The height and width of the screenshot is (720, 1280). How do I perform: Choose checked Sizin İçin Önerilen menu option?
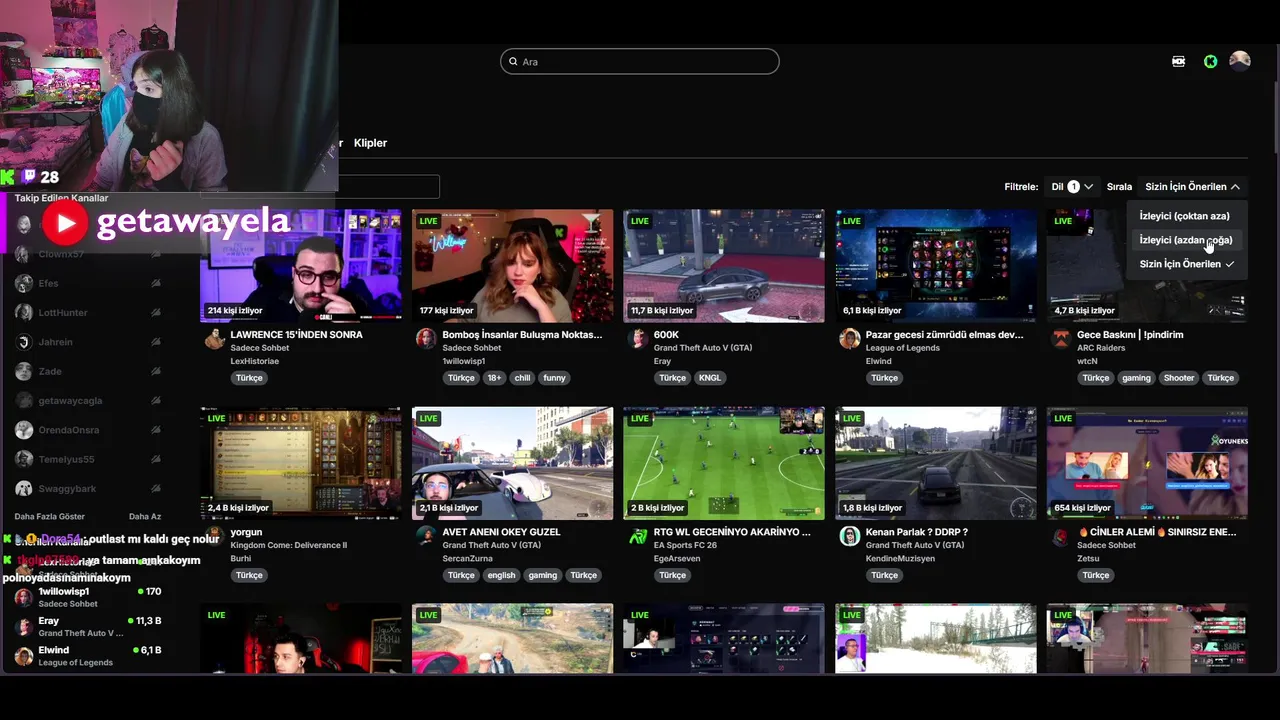1186,264
